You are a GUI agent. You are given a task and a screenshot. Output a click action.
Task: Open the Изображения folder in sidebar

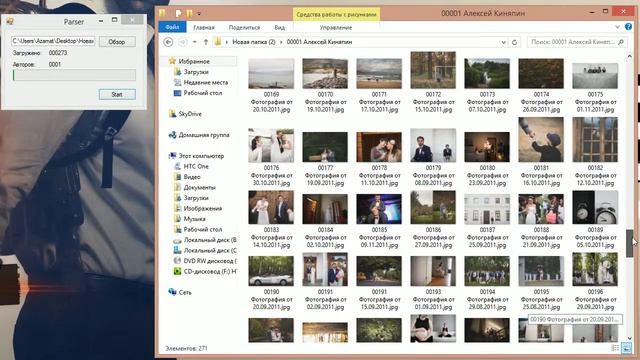point(202,209)
